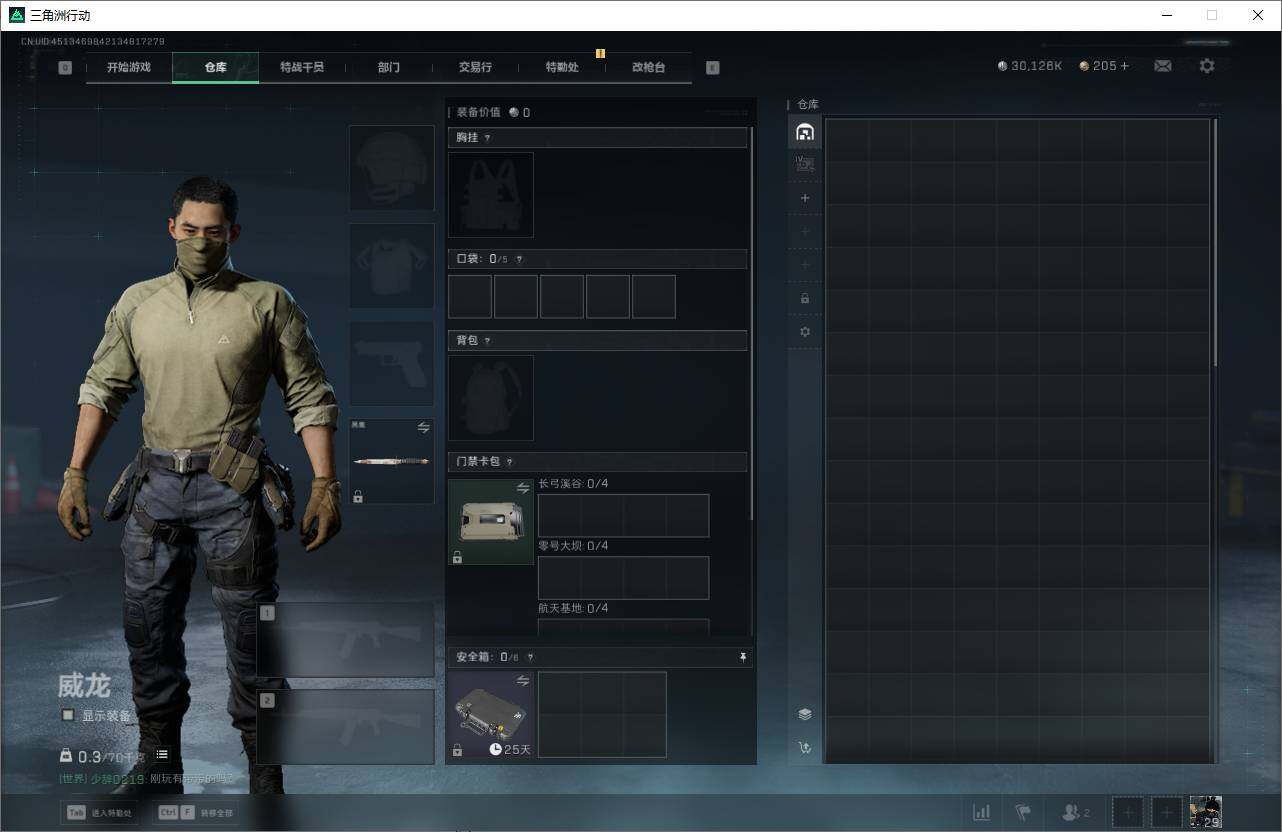This screenshot has height=832, width=1282.
Task: Click the warehouse grid vertical scrollbar
Action: [1215, 240]
